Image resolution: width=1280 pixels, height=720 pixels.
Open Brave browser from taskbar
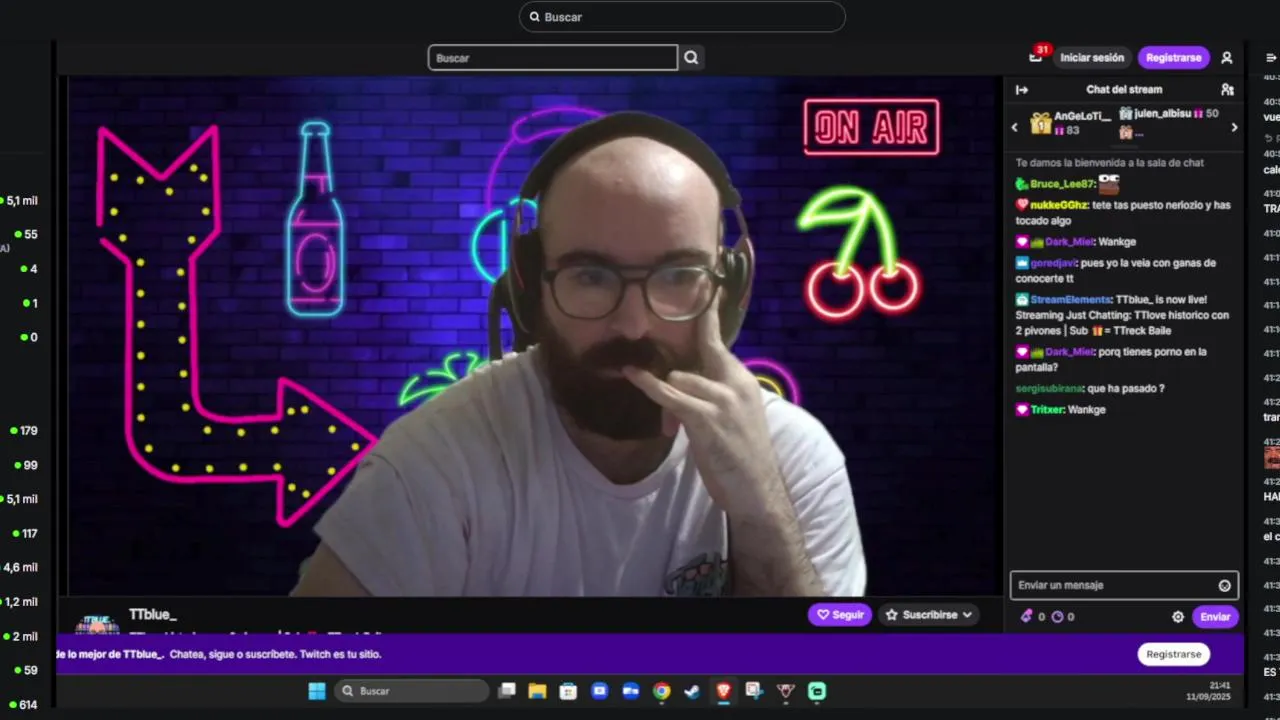click(x=723, y=691)
